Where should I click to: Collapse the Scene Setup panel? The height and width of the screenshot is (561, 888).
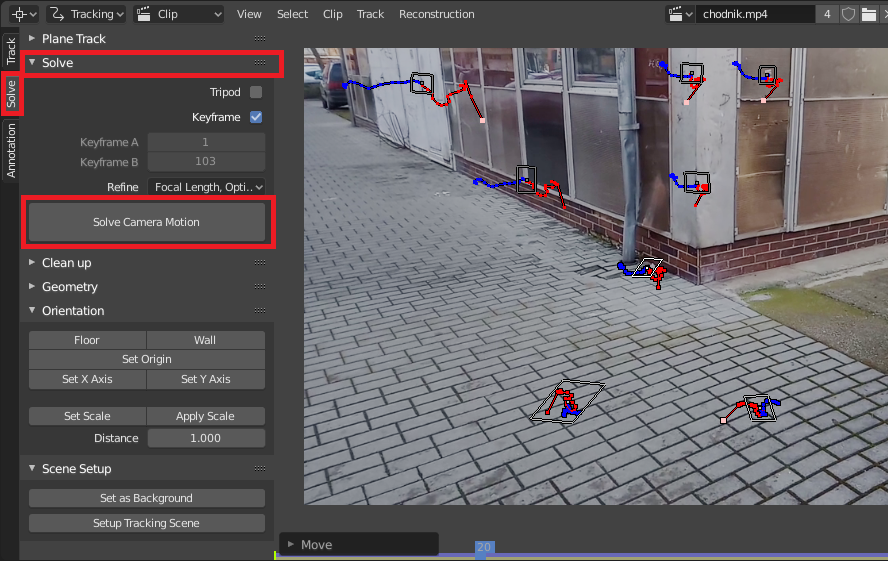[32, 469]
